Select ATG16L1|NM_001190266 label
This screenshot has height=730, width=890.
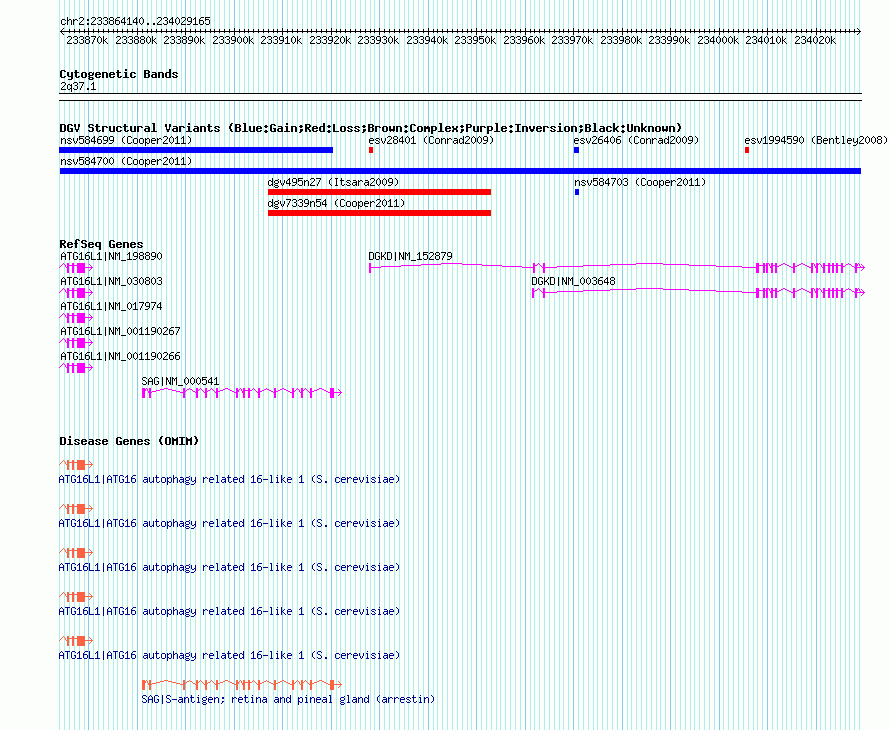pos(120,356)
